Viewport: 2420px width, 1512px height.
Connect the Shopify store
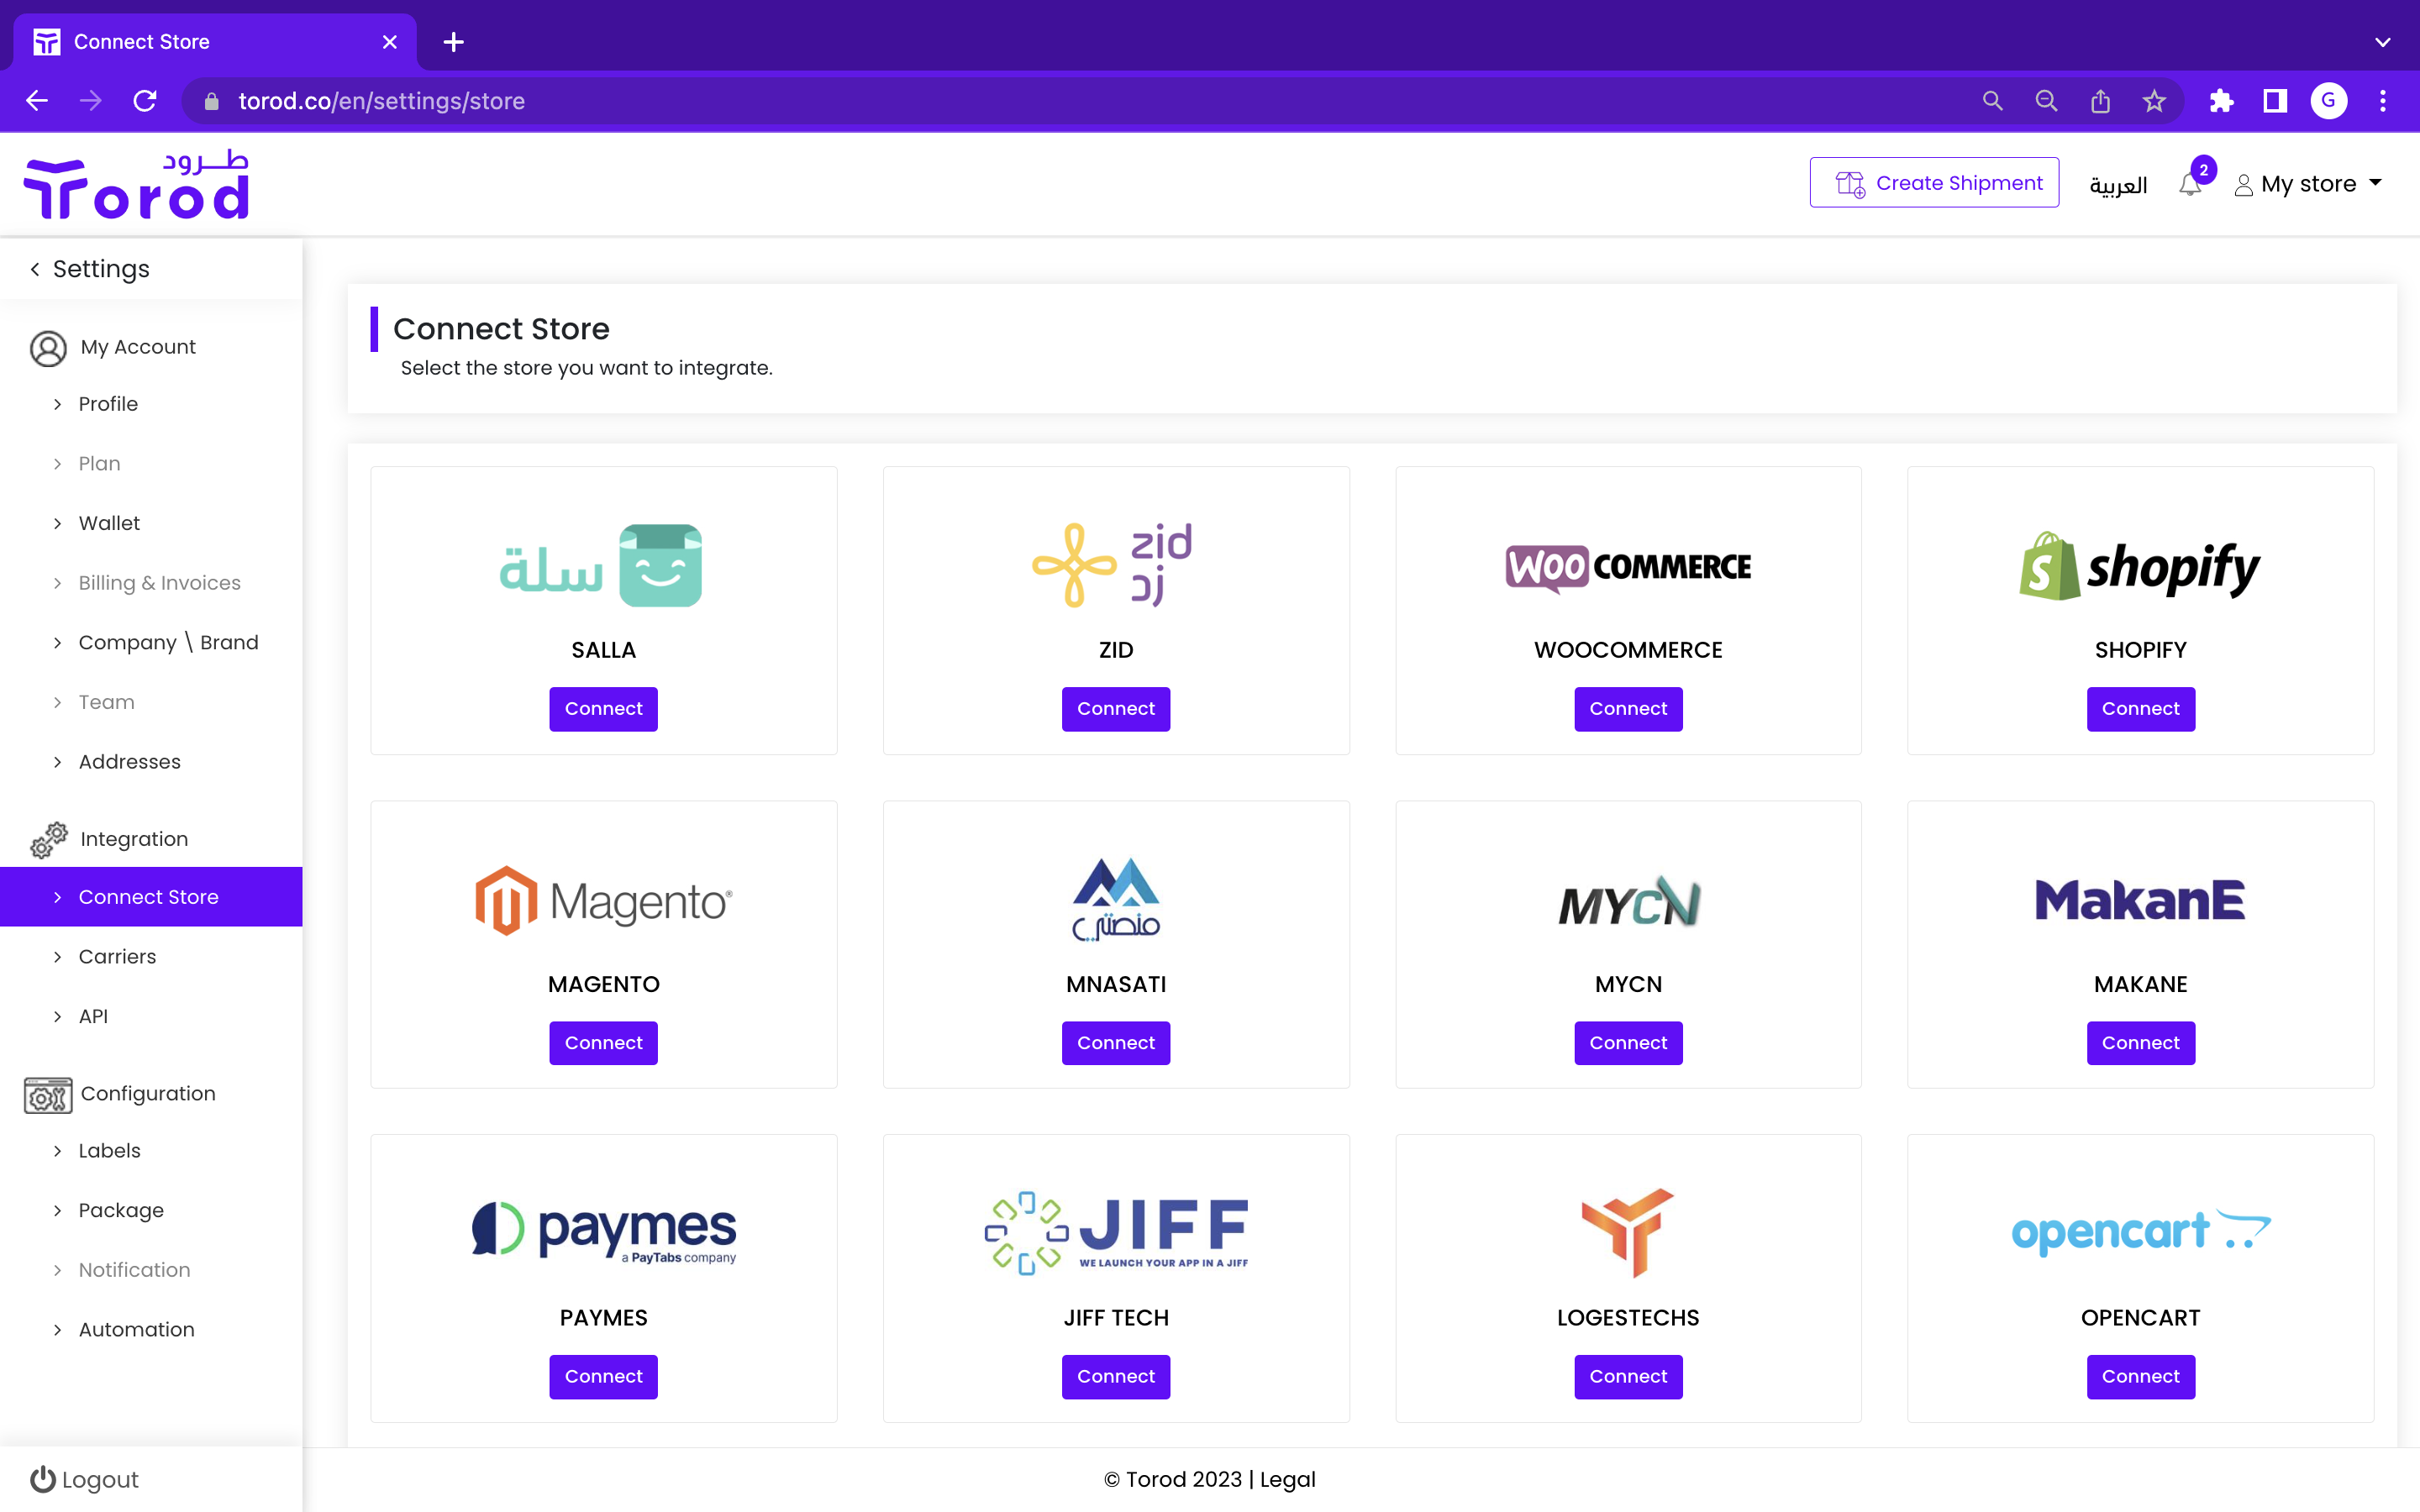click(2140, 709)
